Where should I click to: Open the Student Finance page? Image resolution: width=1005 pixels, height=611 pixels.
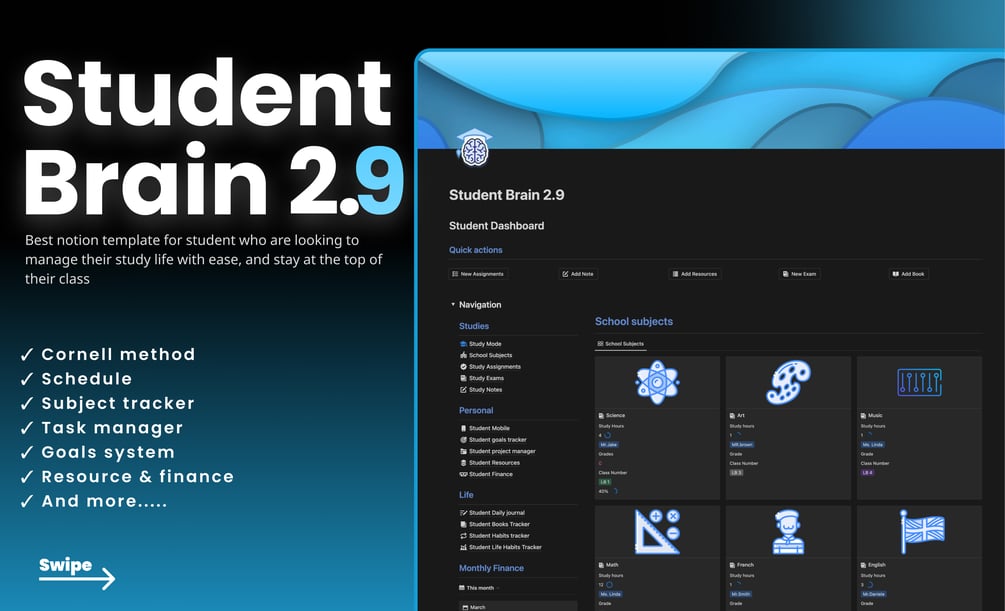pyautogui.click(x=490, y=474)
